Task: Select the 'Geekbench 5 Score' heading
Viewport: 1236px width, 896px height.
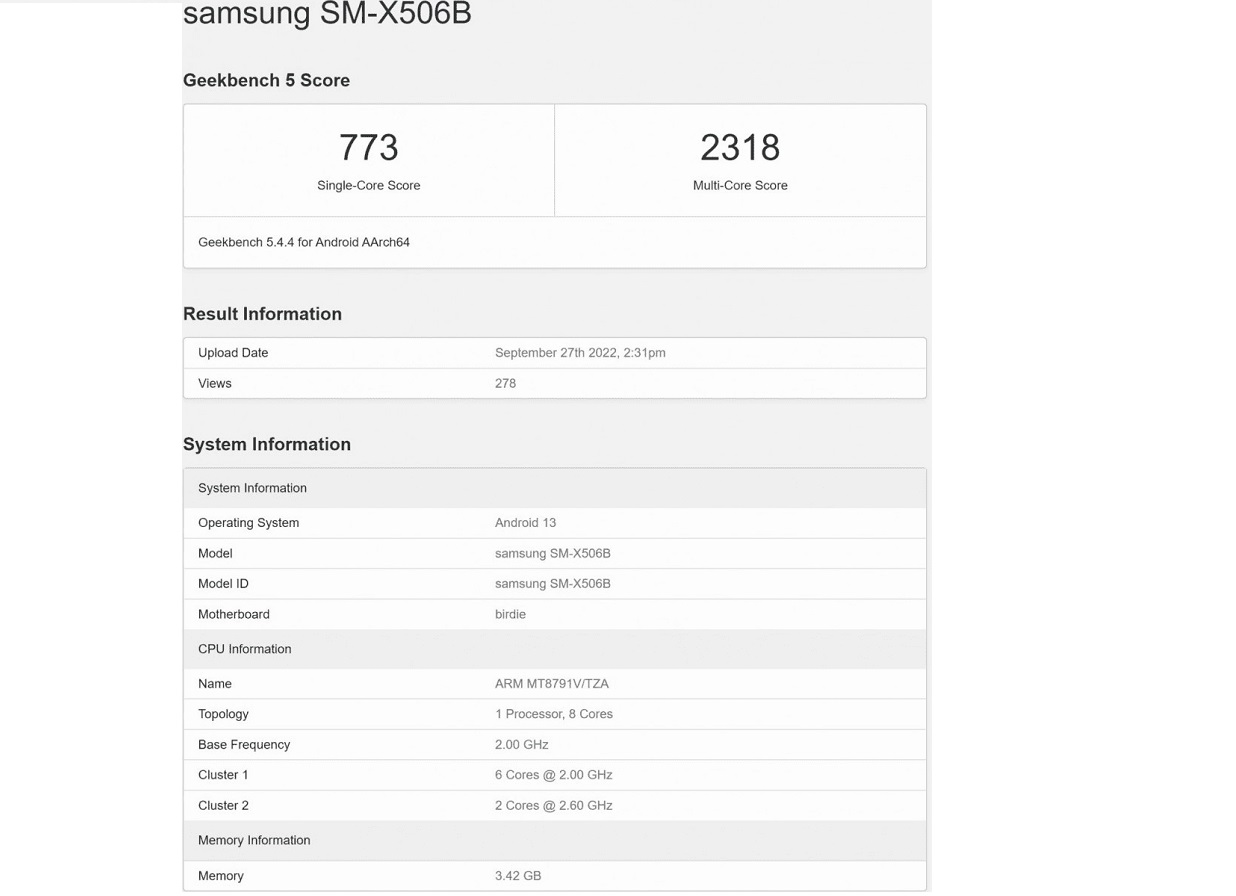Action: 266,80
